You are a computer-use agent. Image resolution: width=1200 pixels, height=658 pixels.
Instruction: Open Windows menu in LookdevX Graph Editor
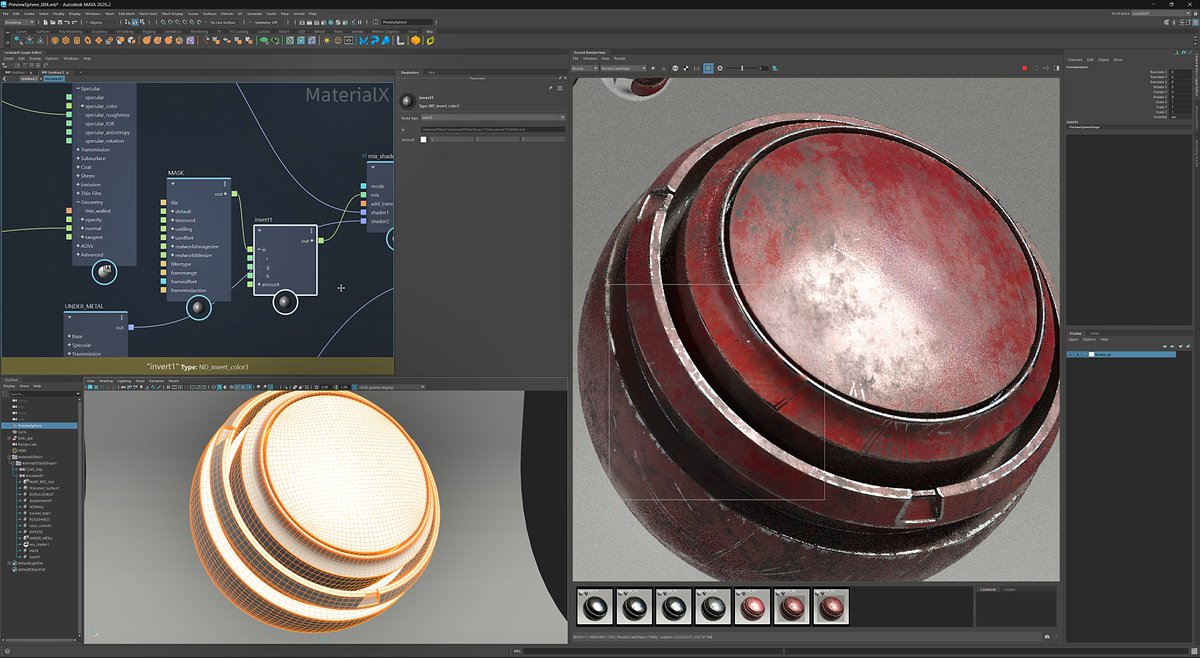[x=71, y=59]
